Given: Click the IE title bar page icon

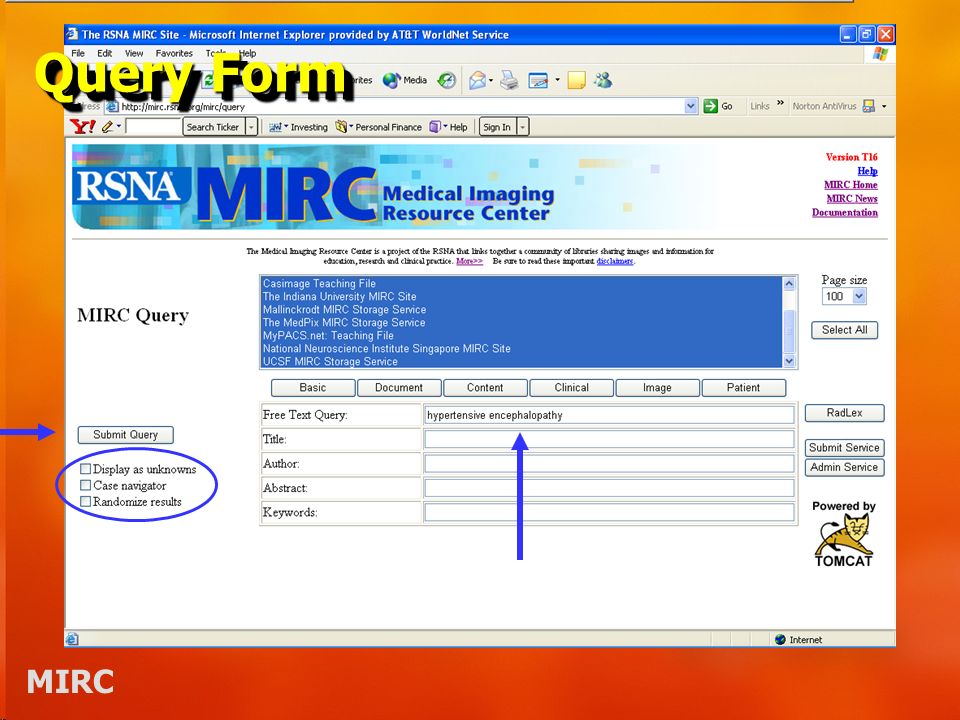Looking at the screenshot, I should click(72, 34).
